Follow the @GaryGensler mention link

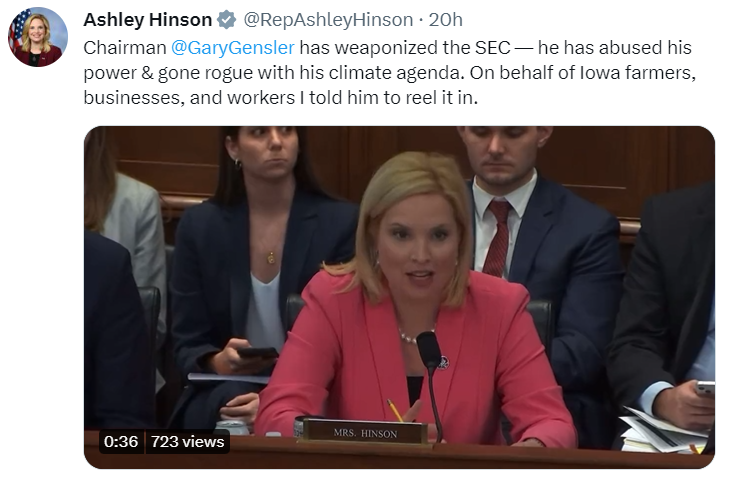point(232,47)
